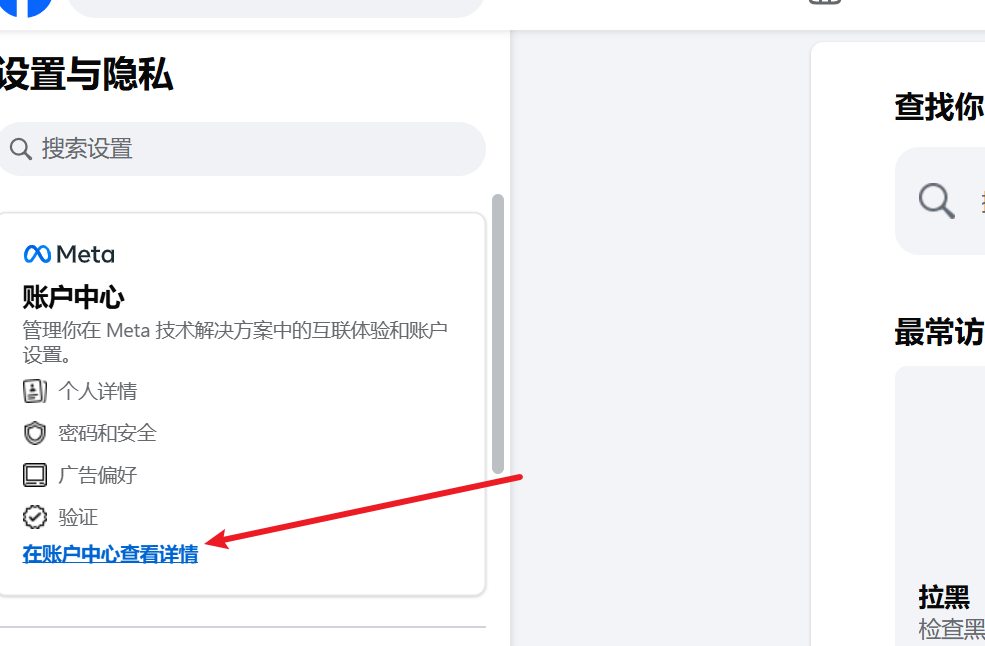Image resolution: width=985 pixels, height=646 pixels.
Task: Click the 验证 checkmark badge icon
Action: 35,517
